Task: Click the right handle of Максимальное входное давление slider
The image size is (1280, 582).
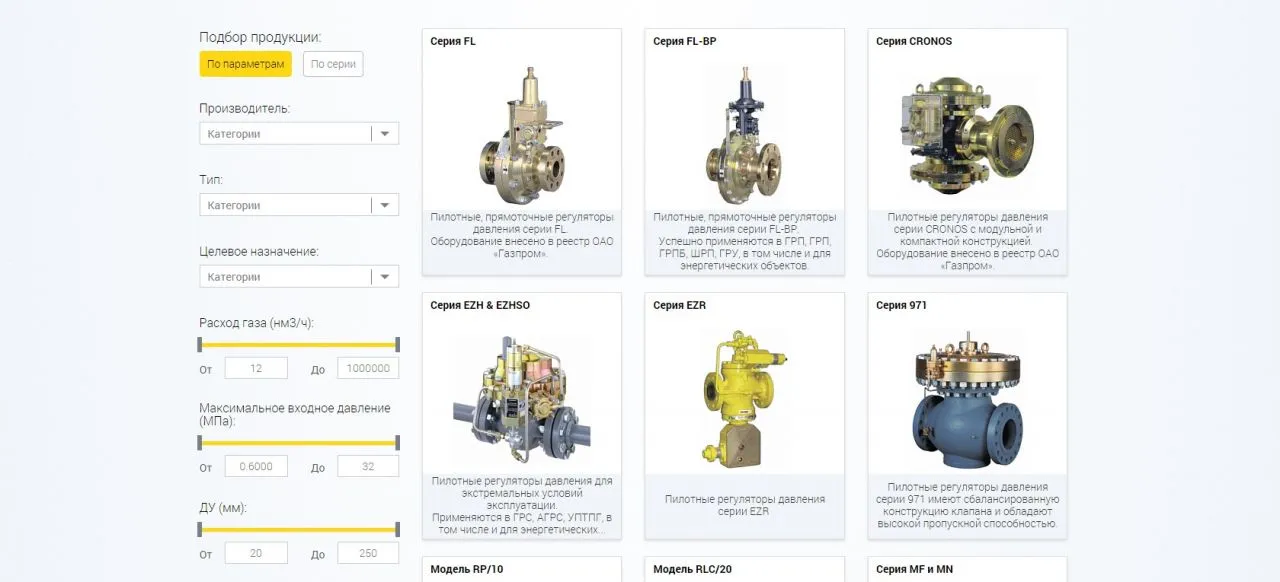Action: click(398, 442)
